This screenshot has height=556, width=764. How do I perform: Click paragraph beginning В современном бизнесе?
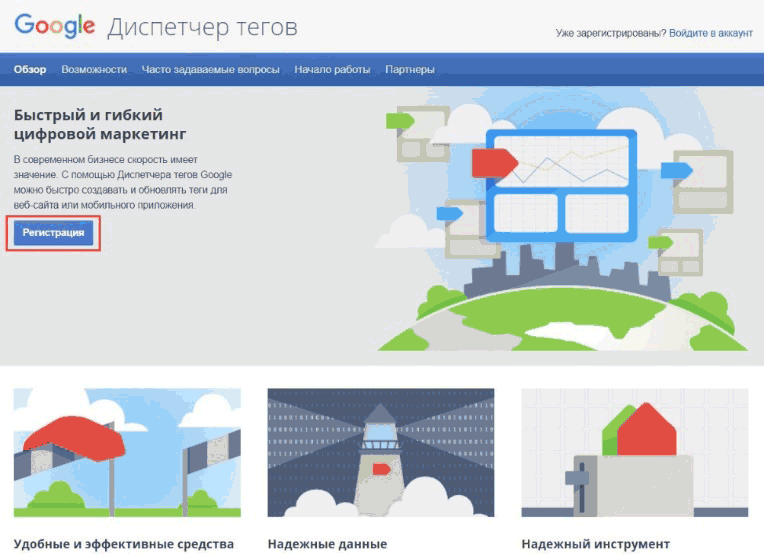pos(123,182)
